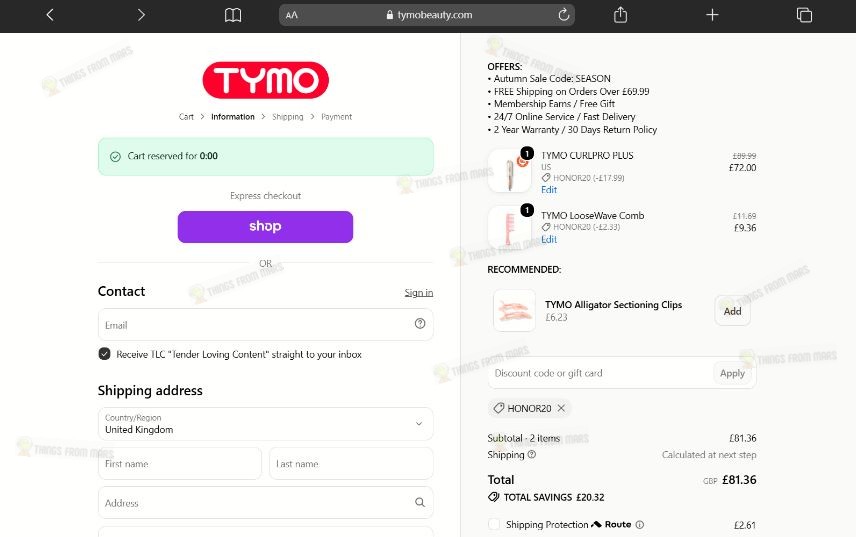
Task: Remove the HONOR20 discount code
Action: [561, 408]
